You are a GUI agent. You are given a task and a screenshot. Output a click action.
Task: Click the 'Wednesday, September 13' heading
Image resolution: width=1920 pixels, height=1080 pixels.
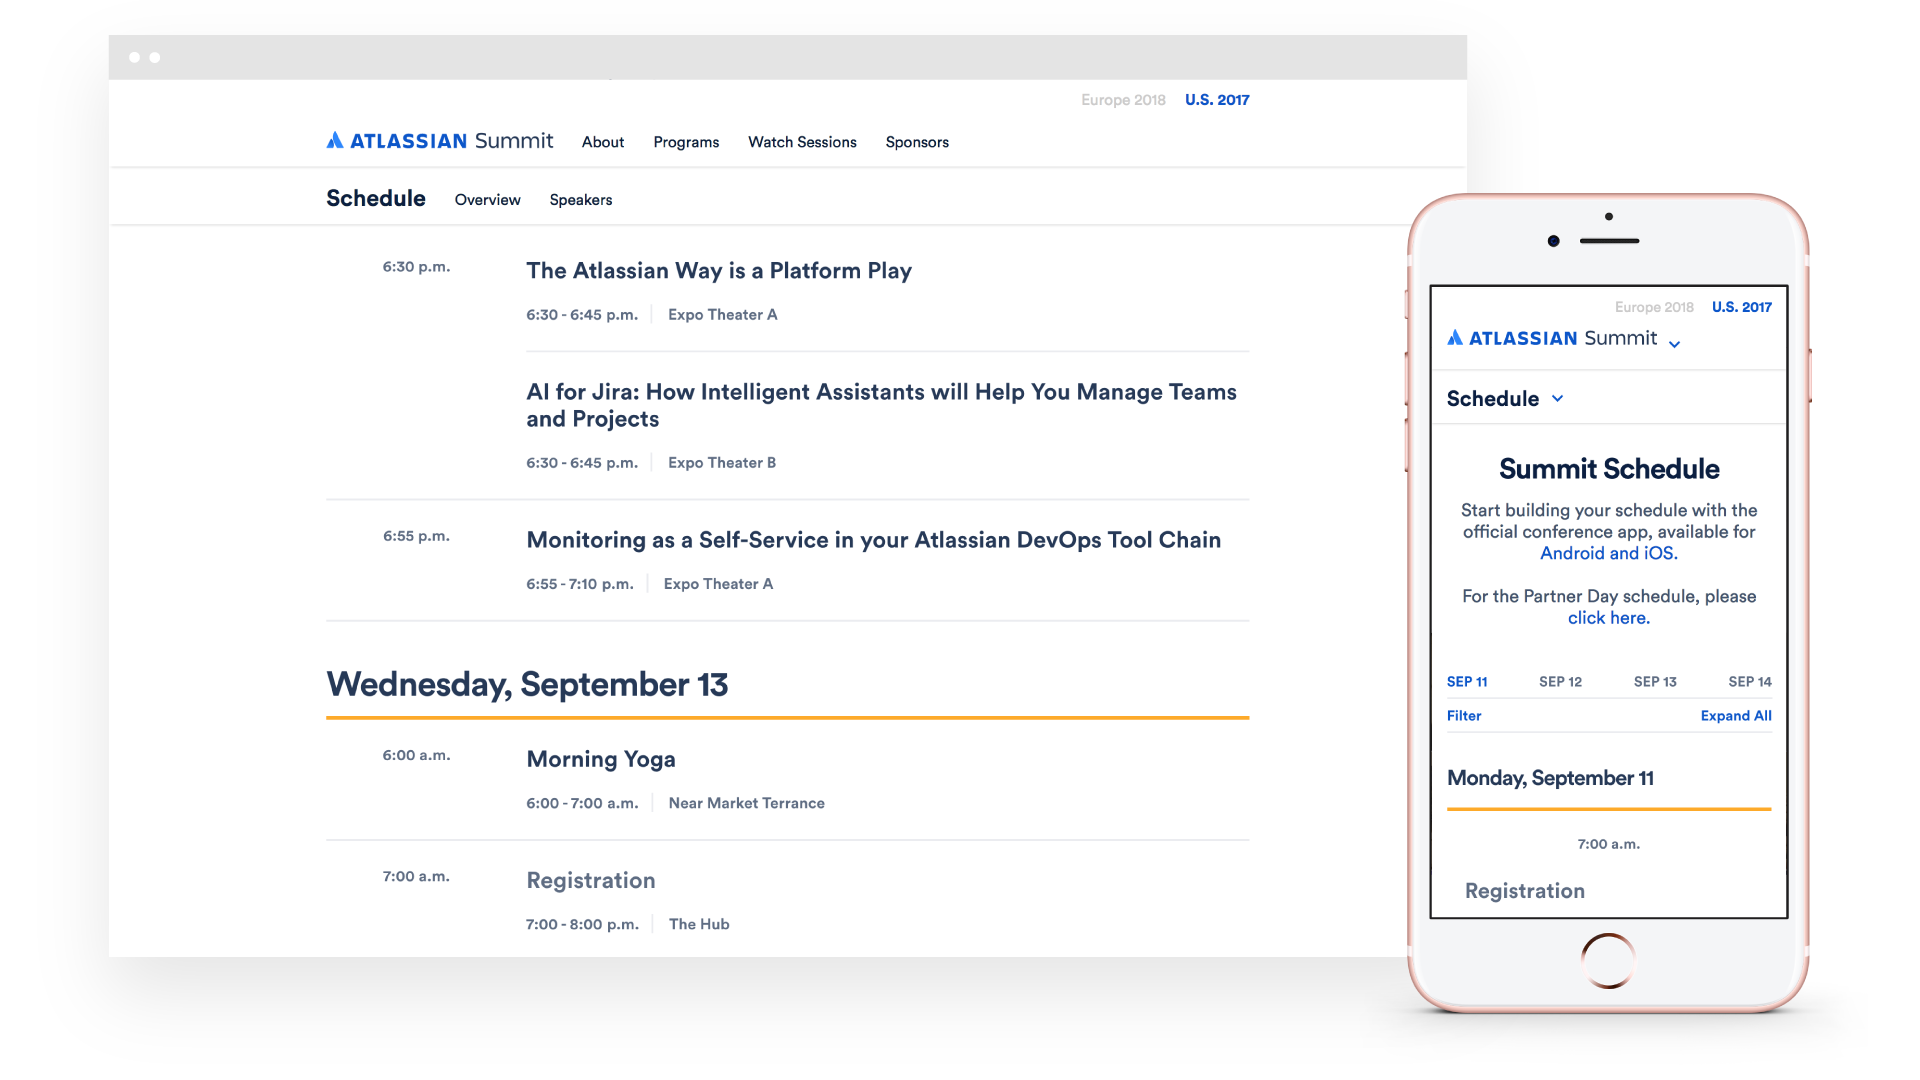[527, 685]
